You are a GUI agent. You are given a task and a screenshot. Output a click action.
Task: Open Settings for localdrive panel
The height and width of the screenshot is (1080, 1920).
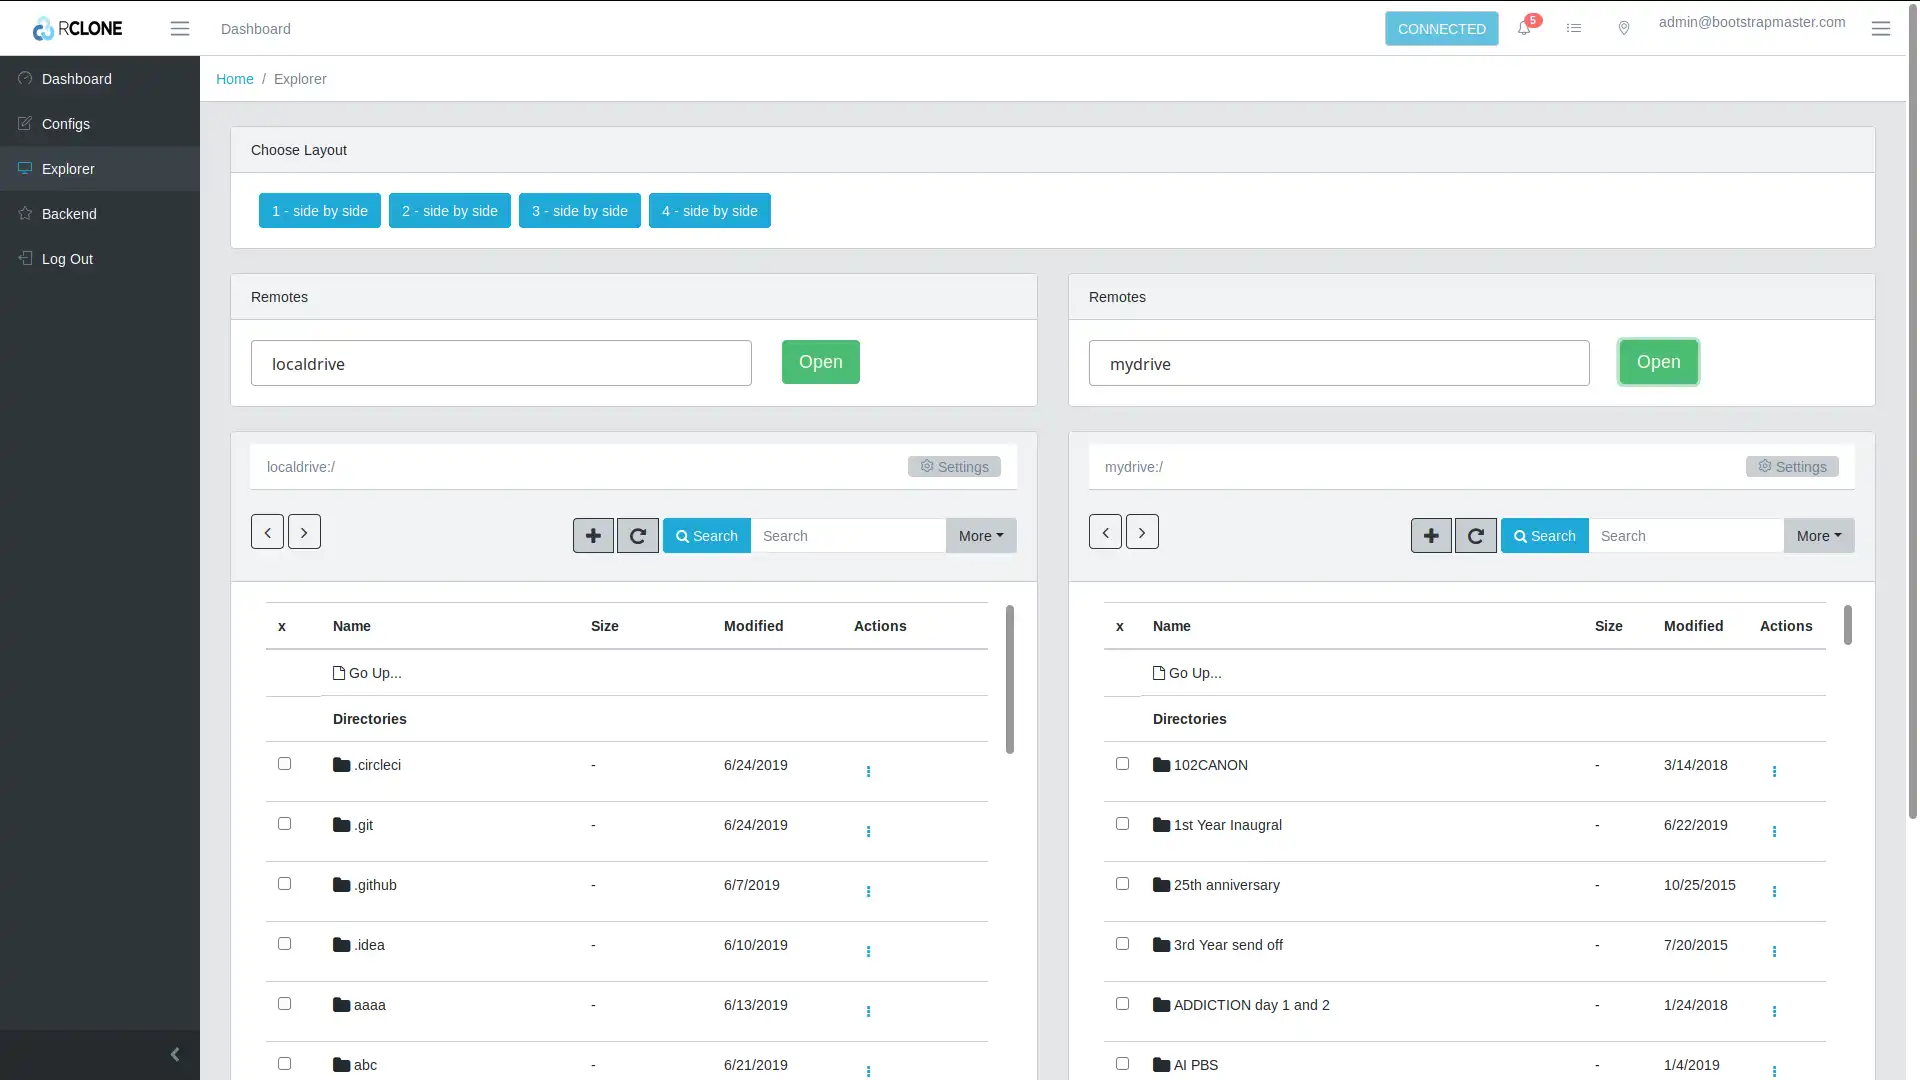pos(953,465)
